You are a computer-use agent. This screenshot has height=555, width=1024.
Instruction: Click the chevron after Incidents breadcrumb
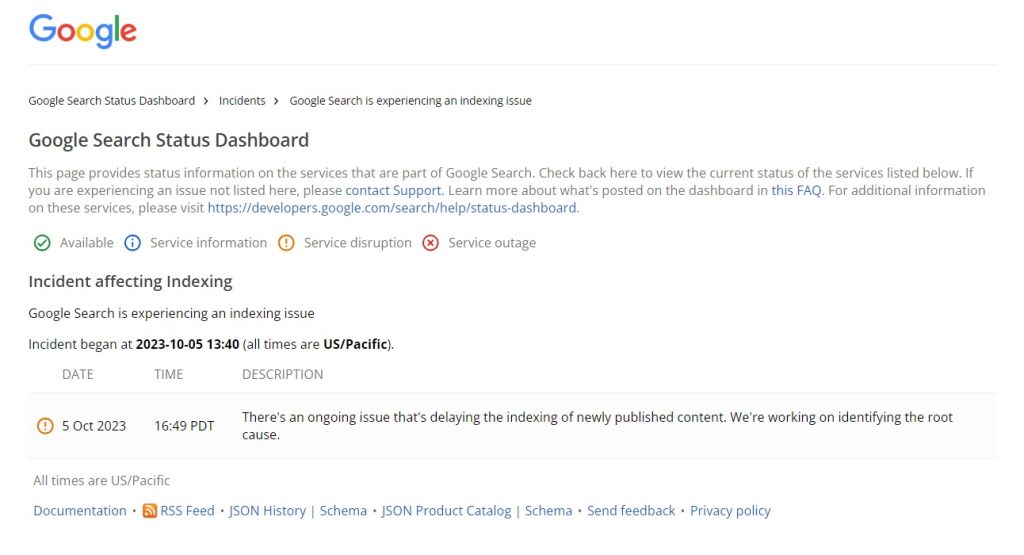(276, 101)
